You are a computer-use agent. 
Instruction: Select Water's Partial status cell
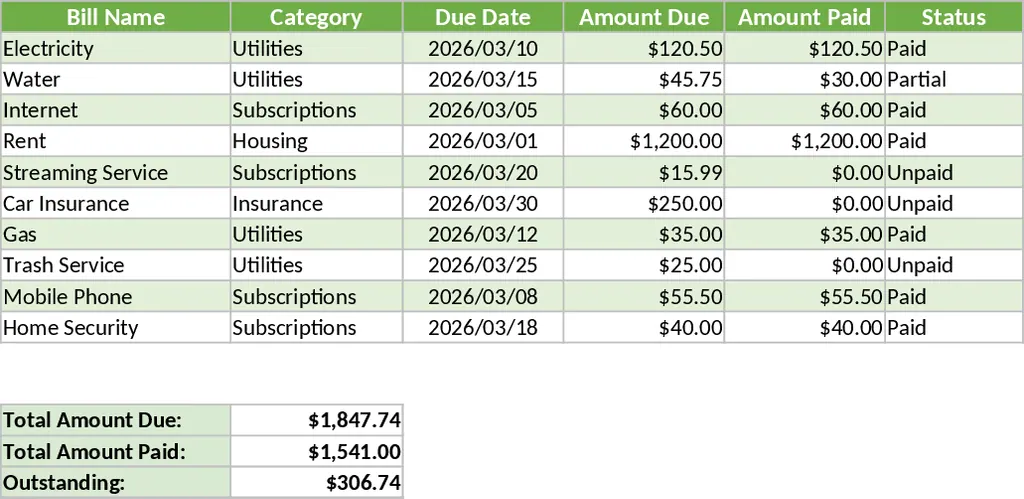click(x=953, y=79)
